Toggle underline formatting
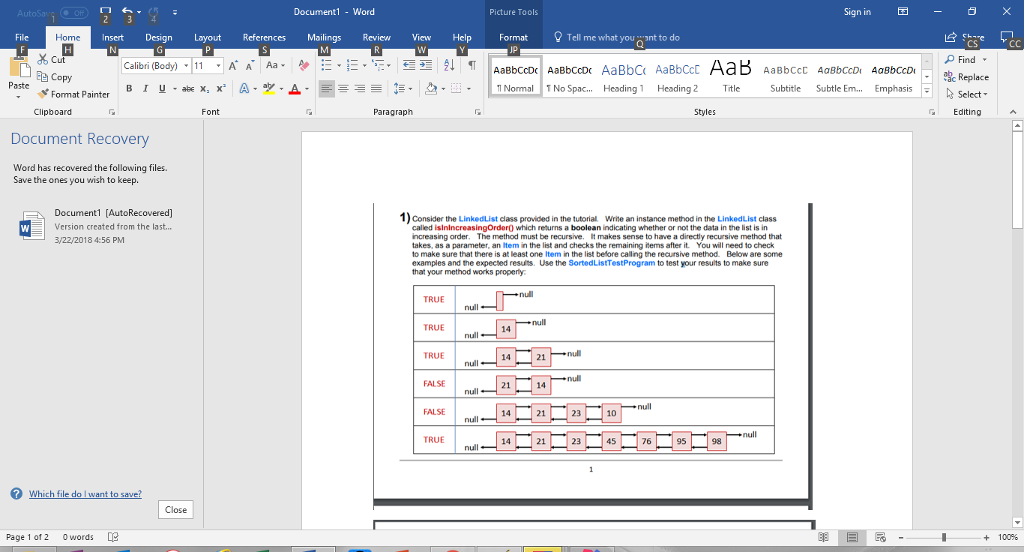The height and width of the screenshot is (552, 1024). [x=162, y=88]
